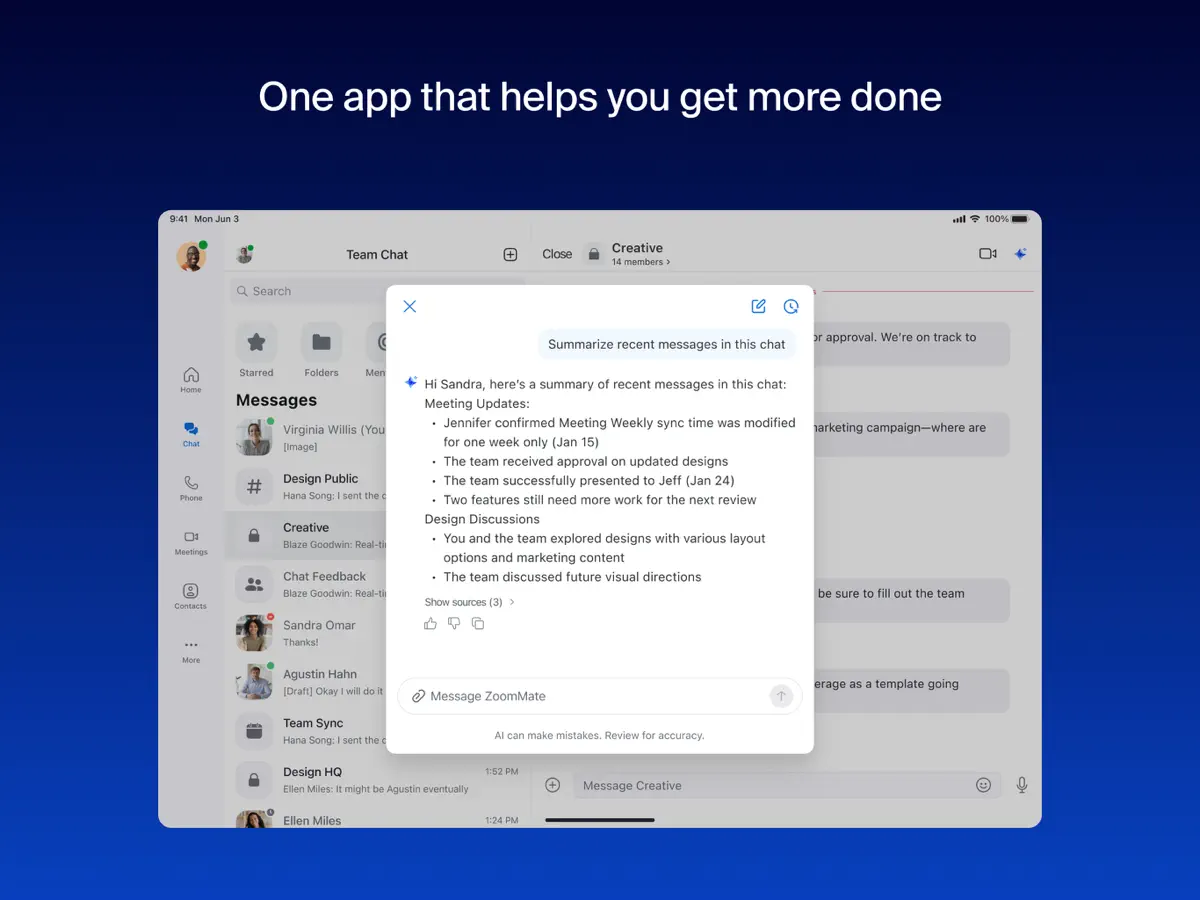
Task: Focus the Message ZoomMate field
Action: click(600, 696)
